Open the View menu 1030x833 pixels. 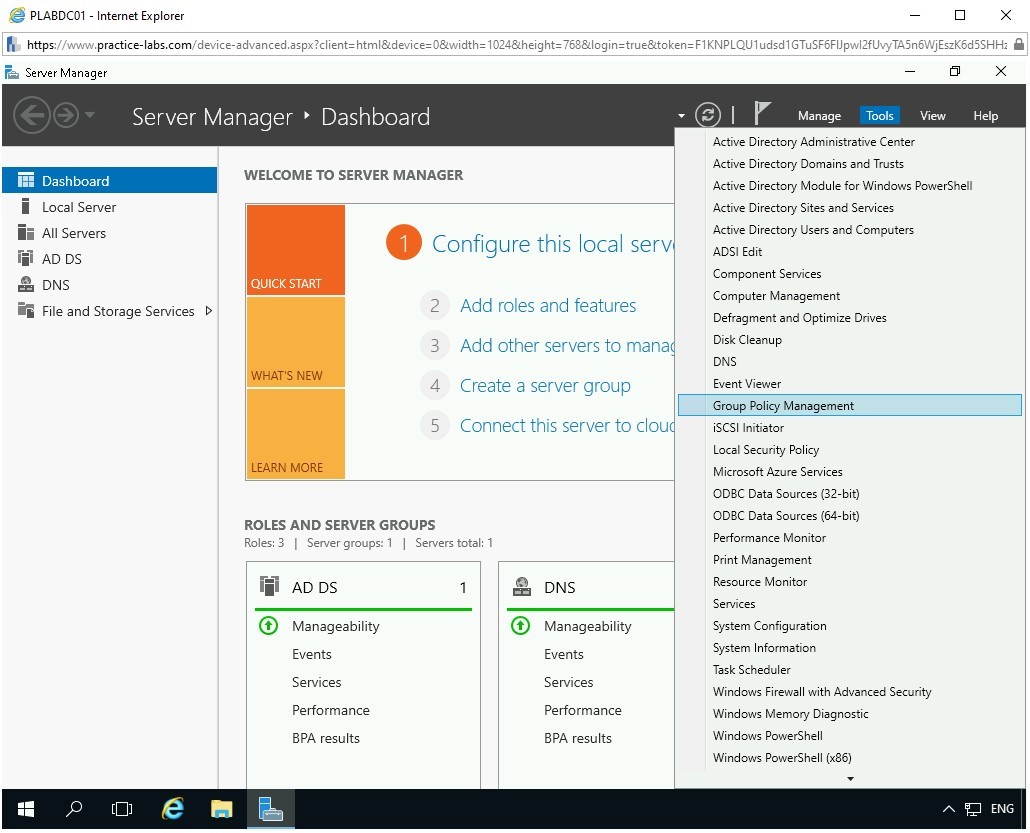pyautogui.click(x=932, y=116)
